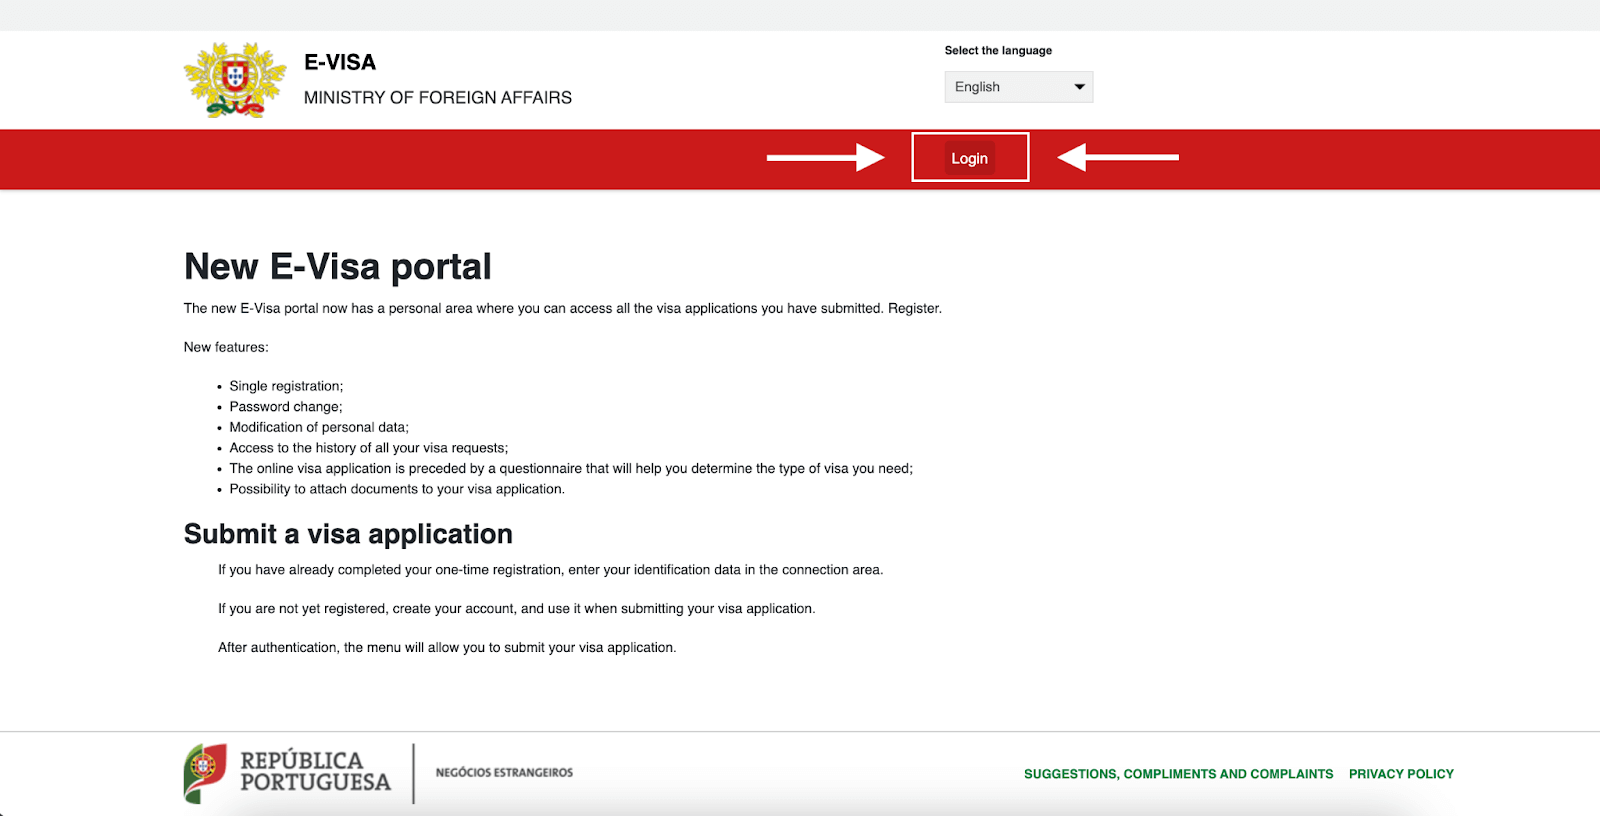Click the 'Submit a visa application' heading
Screen dimensions: 1600x816
348,534
